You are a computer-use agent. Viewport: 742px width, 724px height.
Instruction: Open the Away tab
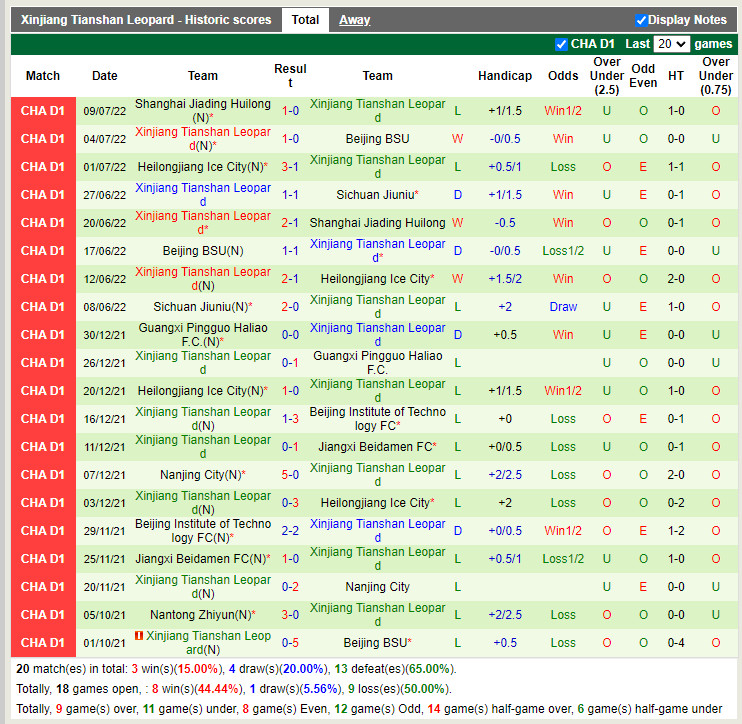click(x=354, y=20)
